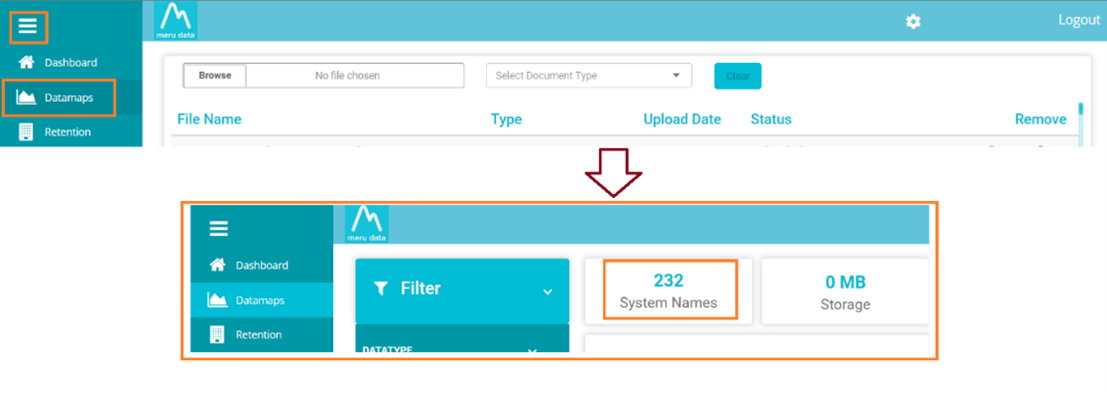Screen dimensions: 1107x399
Task: Click the Type column header
Action: 506,119
